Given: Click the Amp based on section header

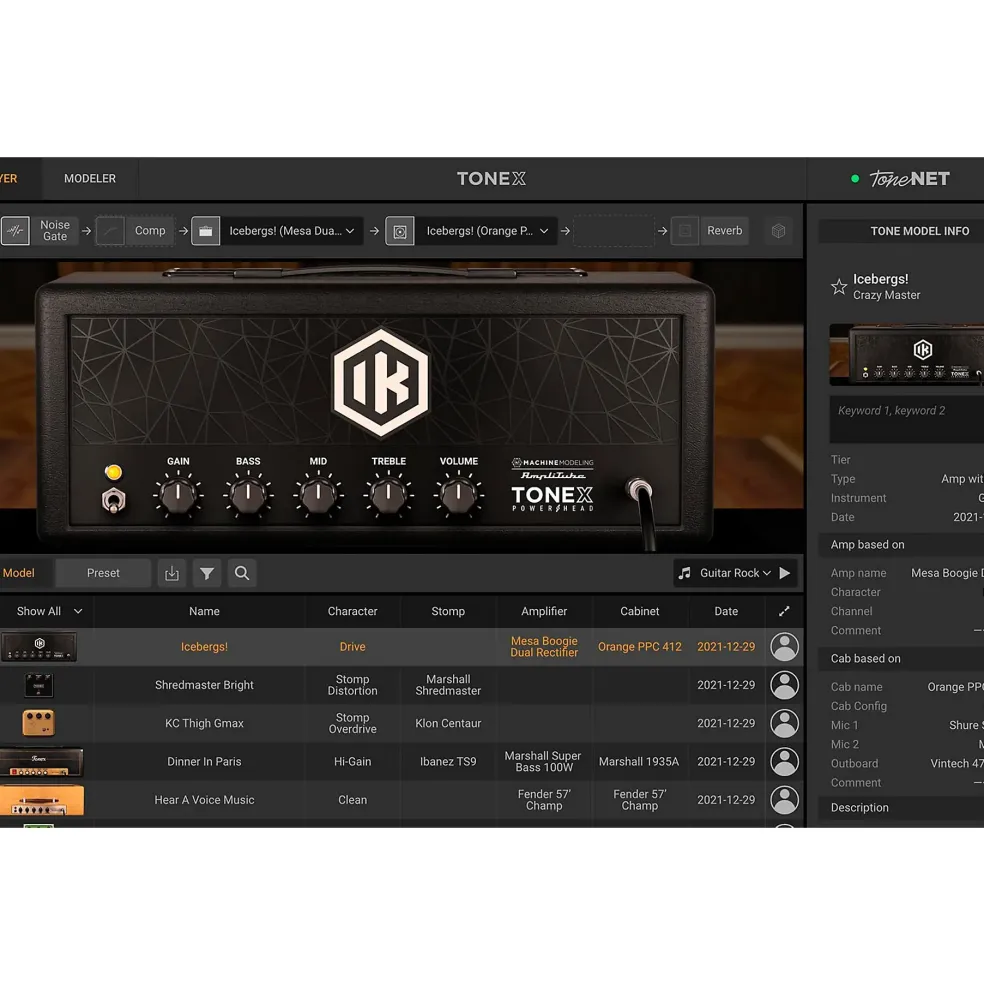Looking at the screenshot, I should pos(901,545).
